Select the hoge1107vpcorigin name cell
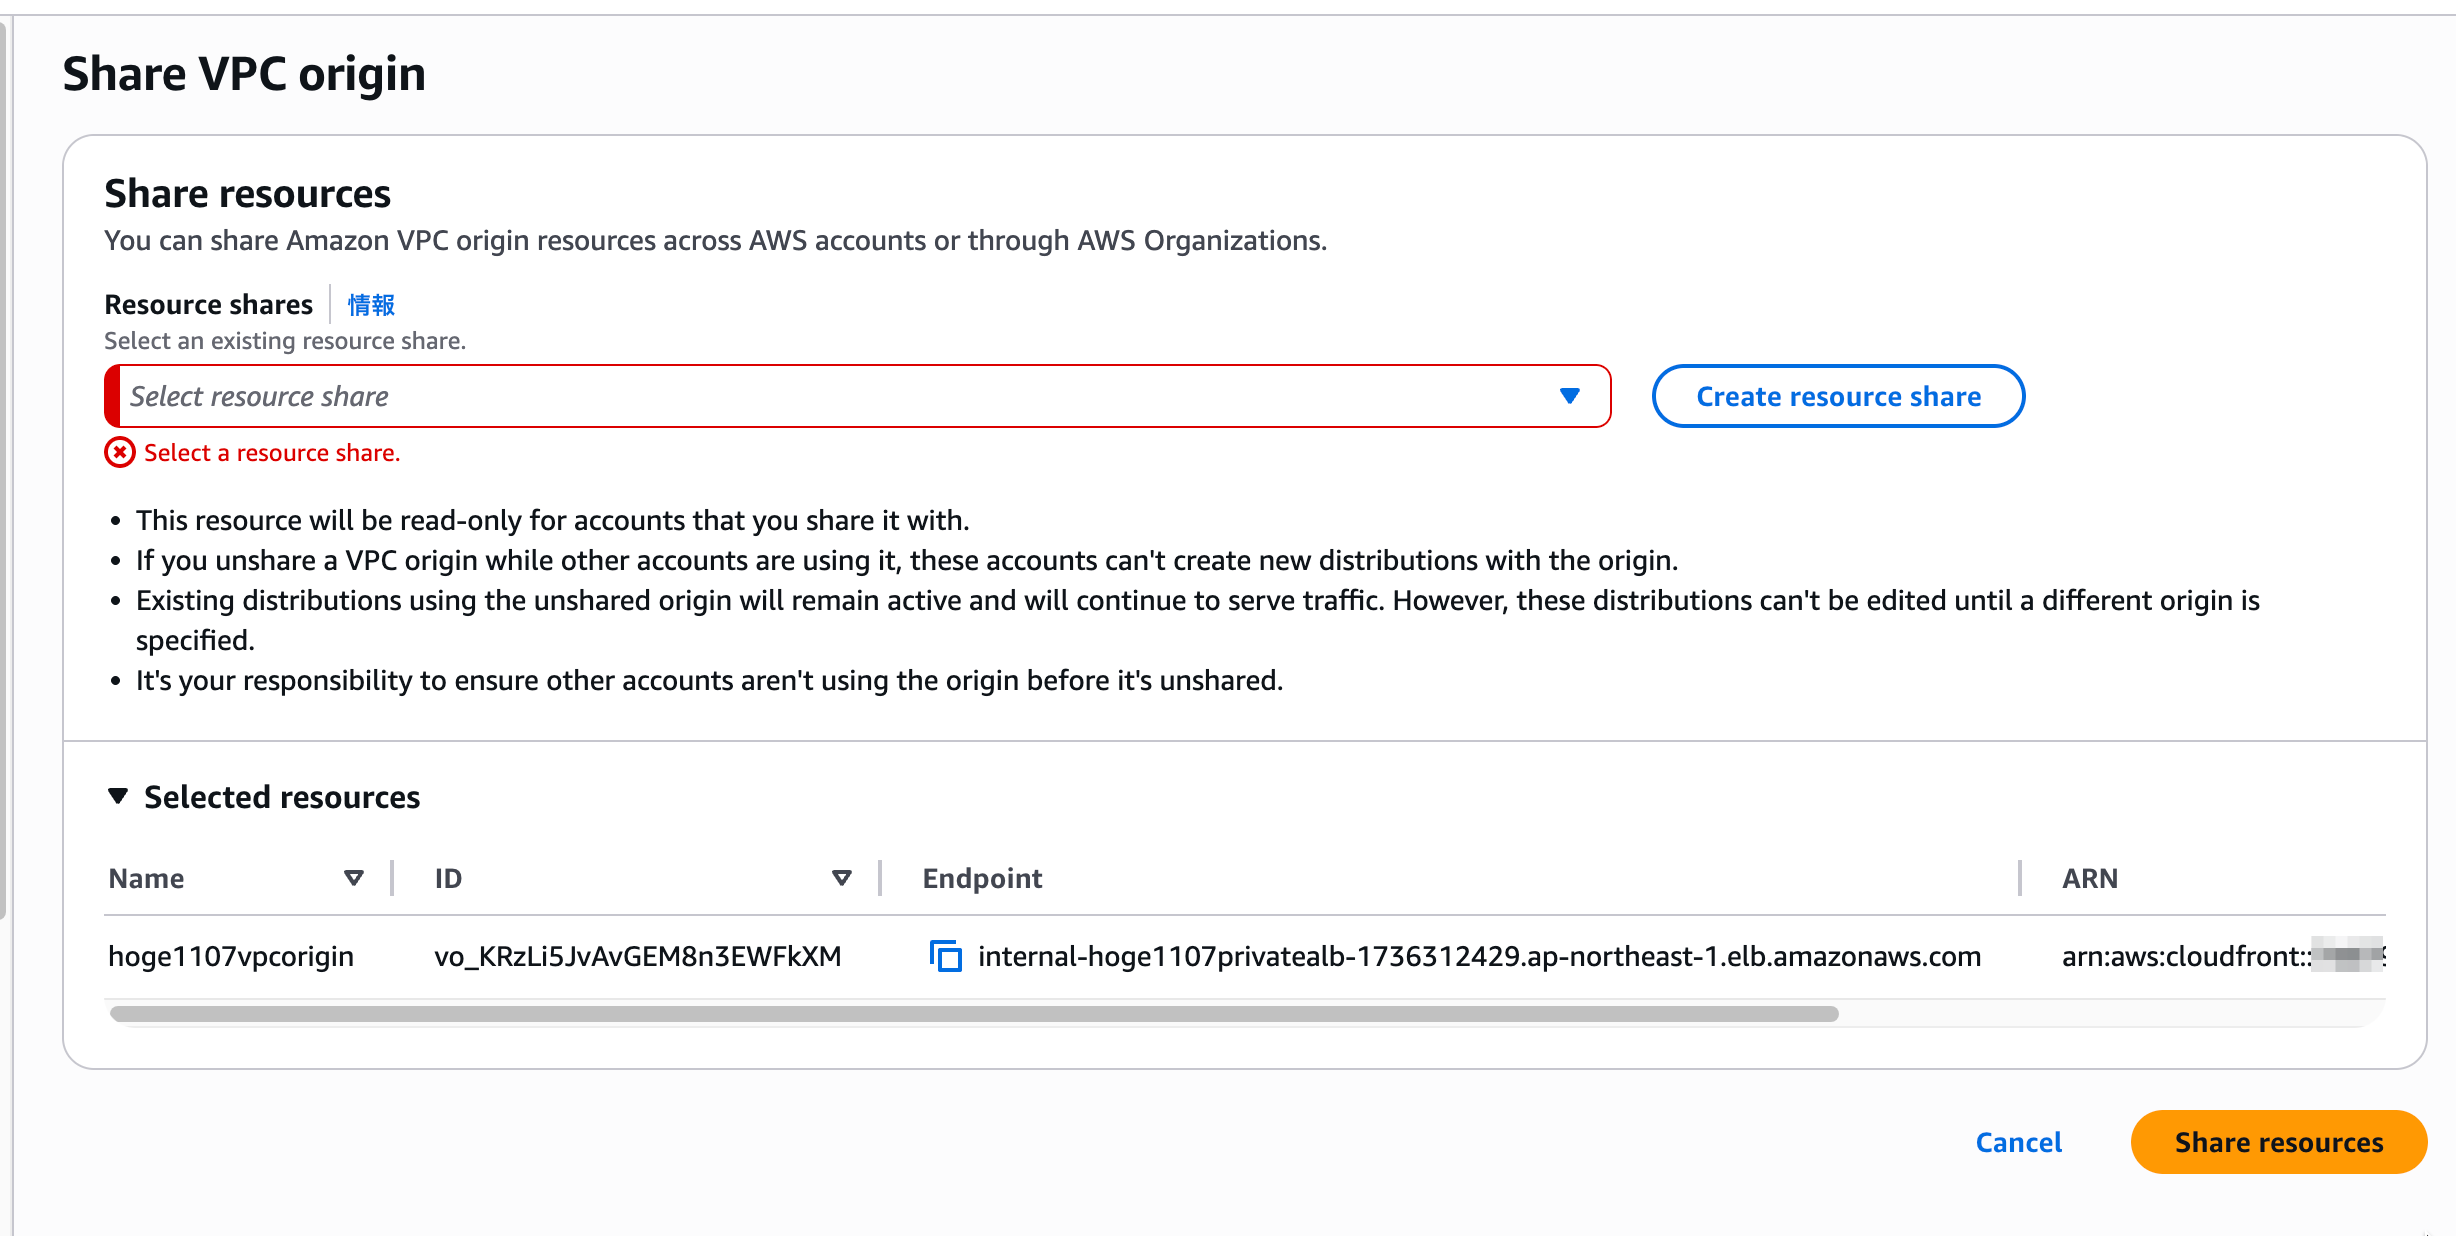The image size is (2456, 1236). (x=231, y=956)
